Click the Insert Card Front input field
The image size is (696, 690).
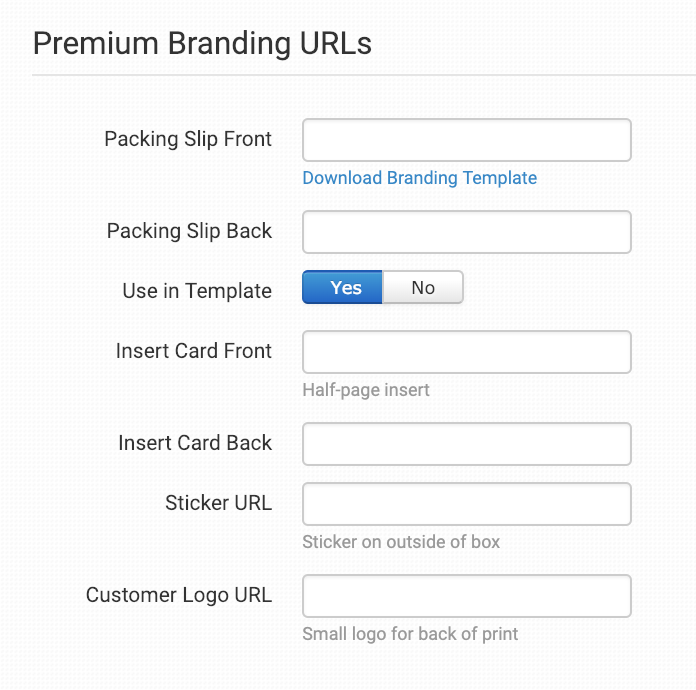(x=466, y=352)
